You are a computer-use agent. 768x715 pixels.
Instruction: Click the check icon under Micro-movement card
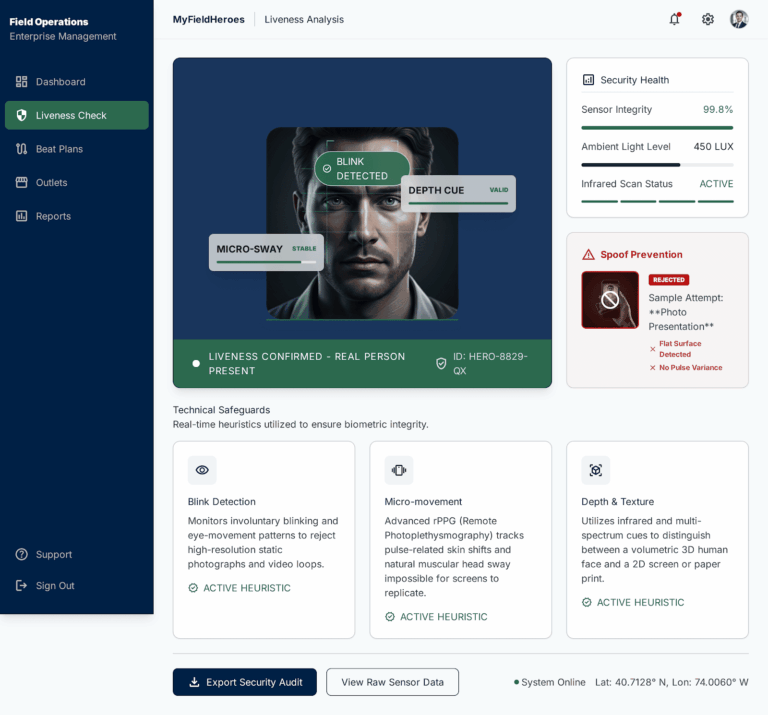390,617
